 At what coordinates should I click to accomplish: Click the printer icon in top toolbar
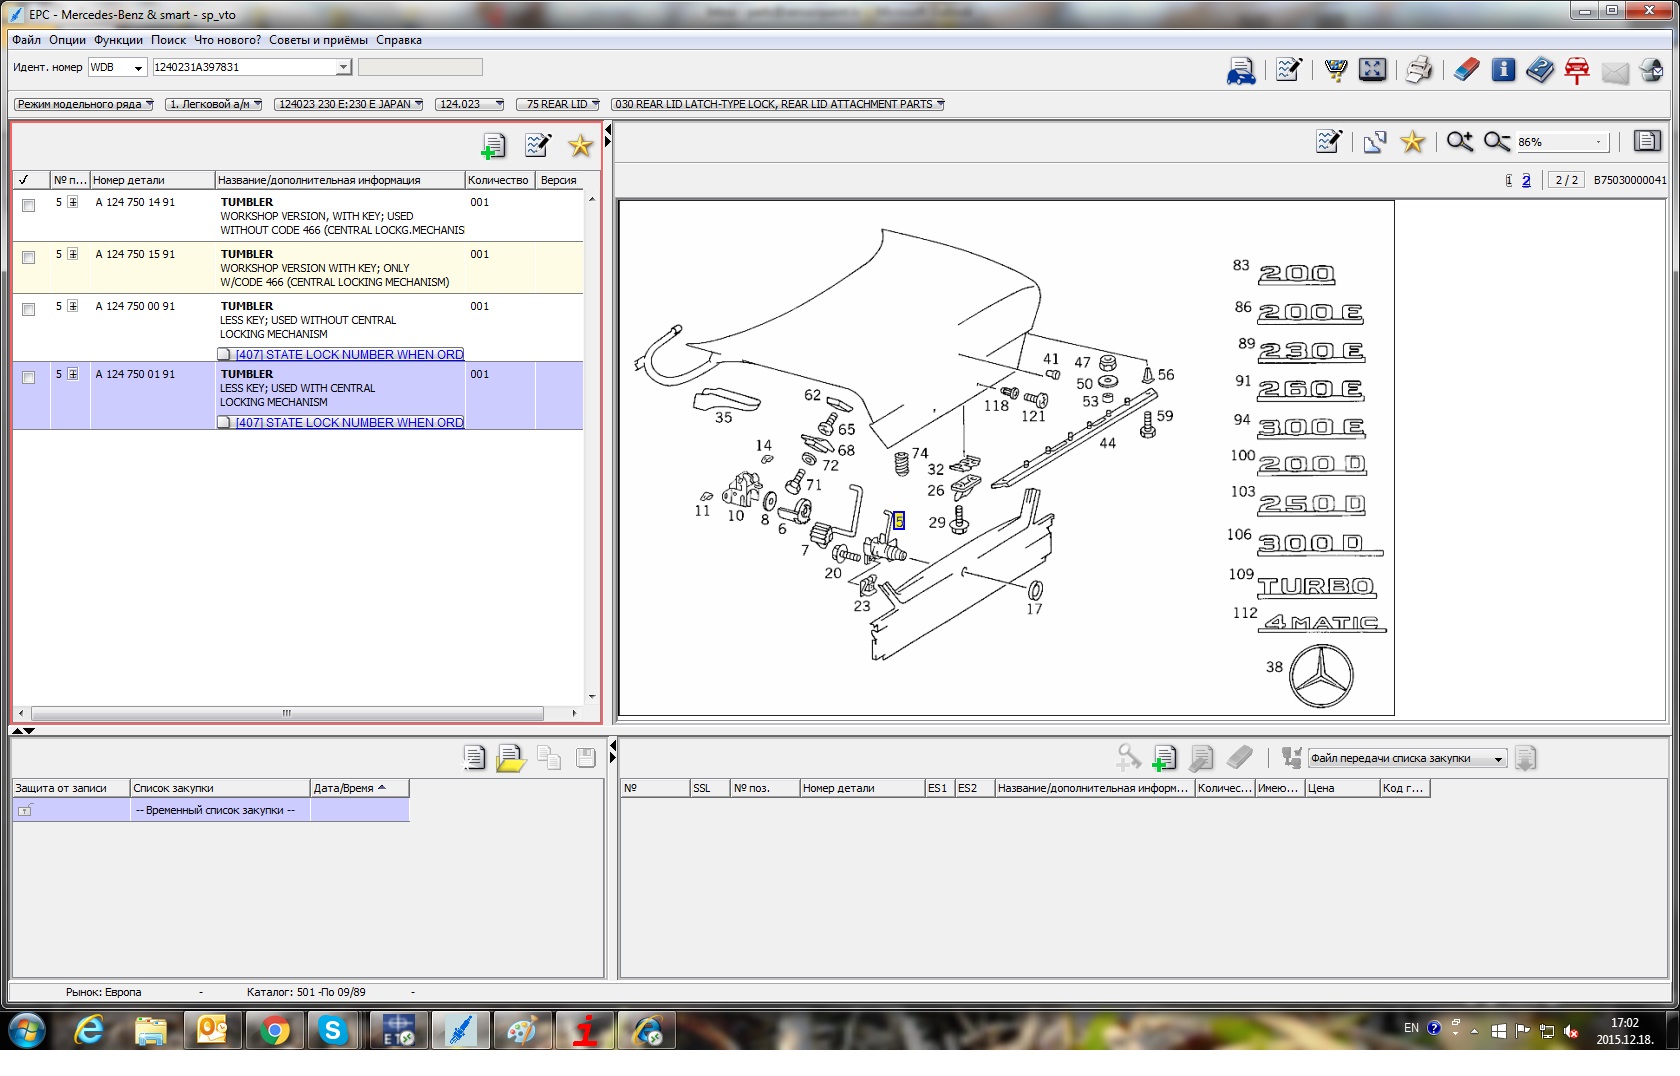[x=1418, y=70]
